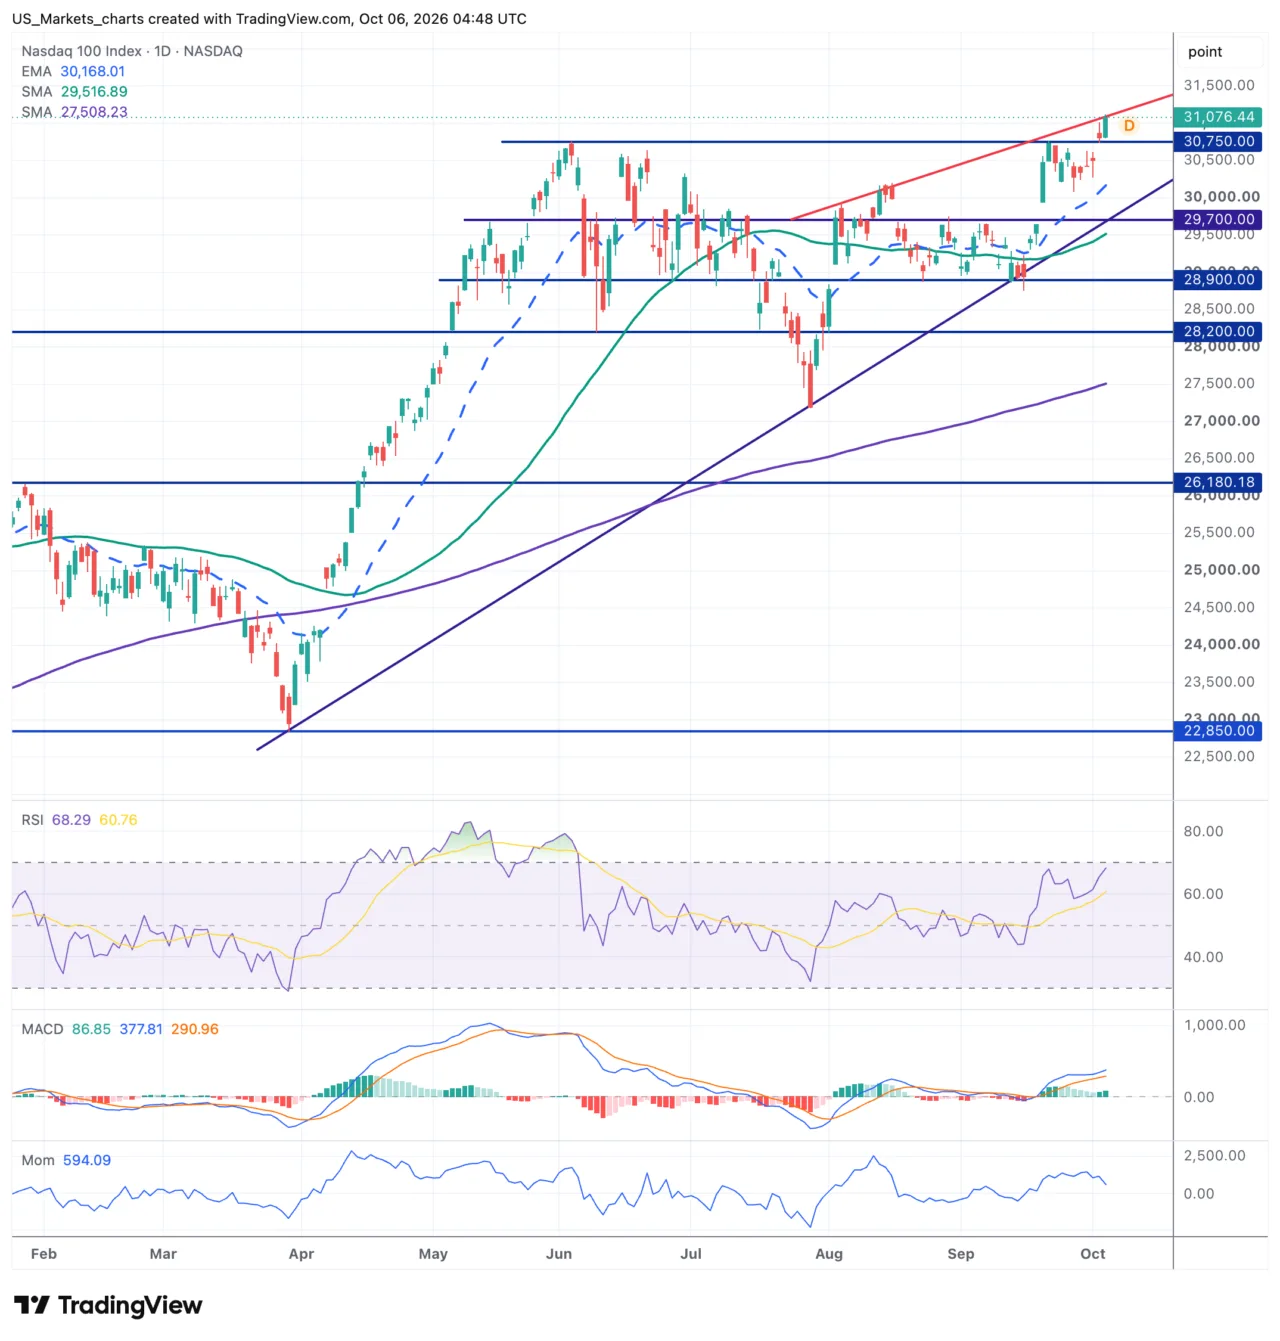
Task: Click the 31,500.00 tick on the price axis
Action: [x=1219, y=86]
